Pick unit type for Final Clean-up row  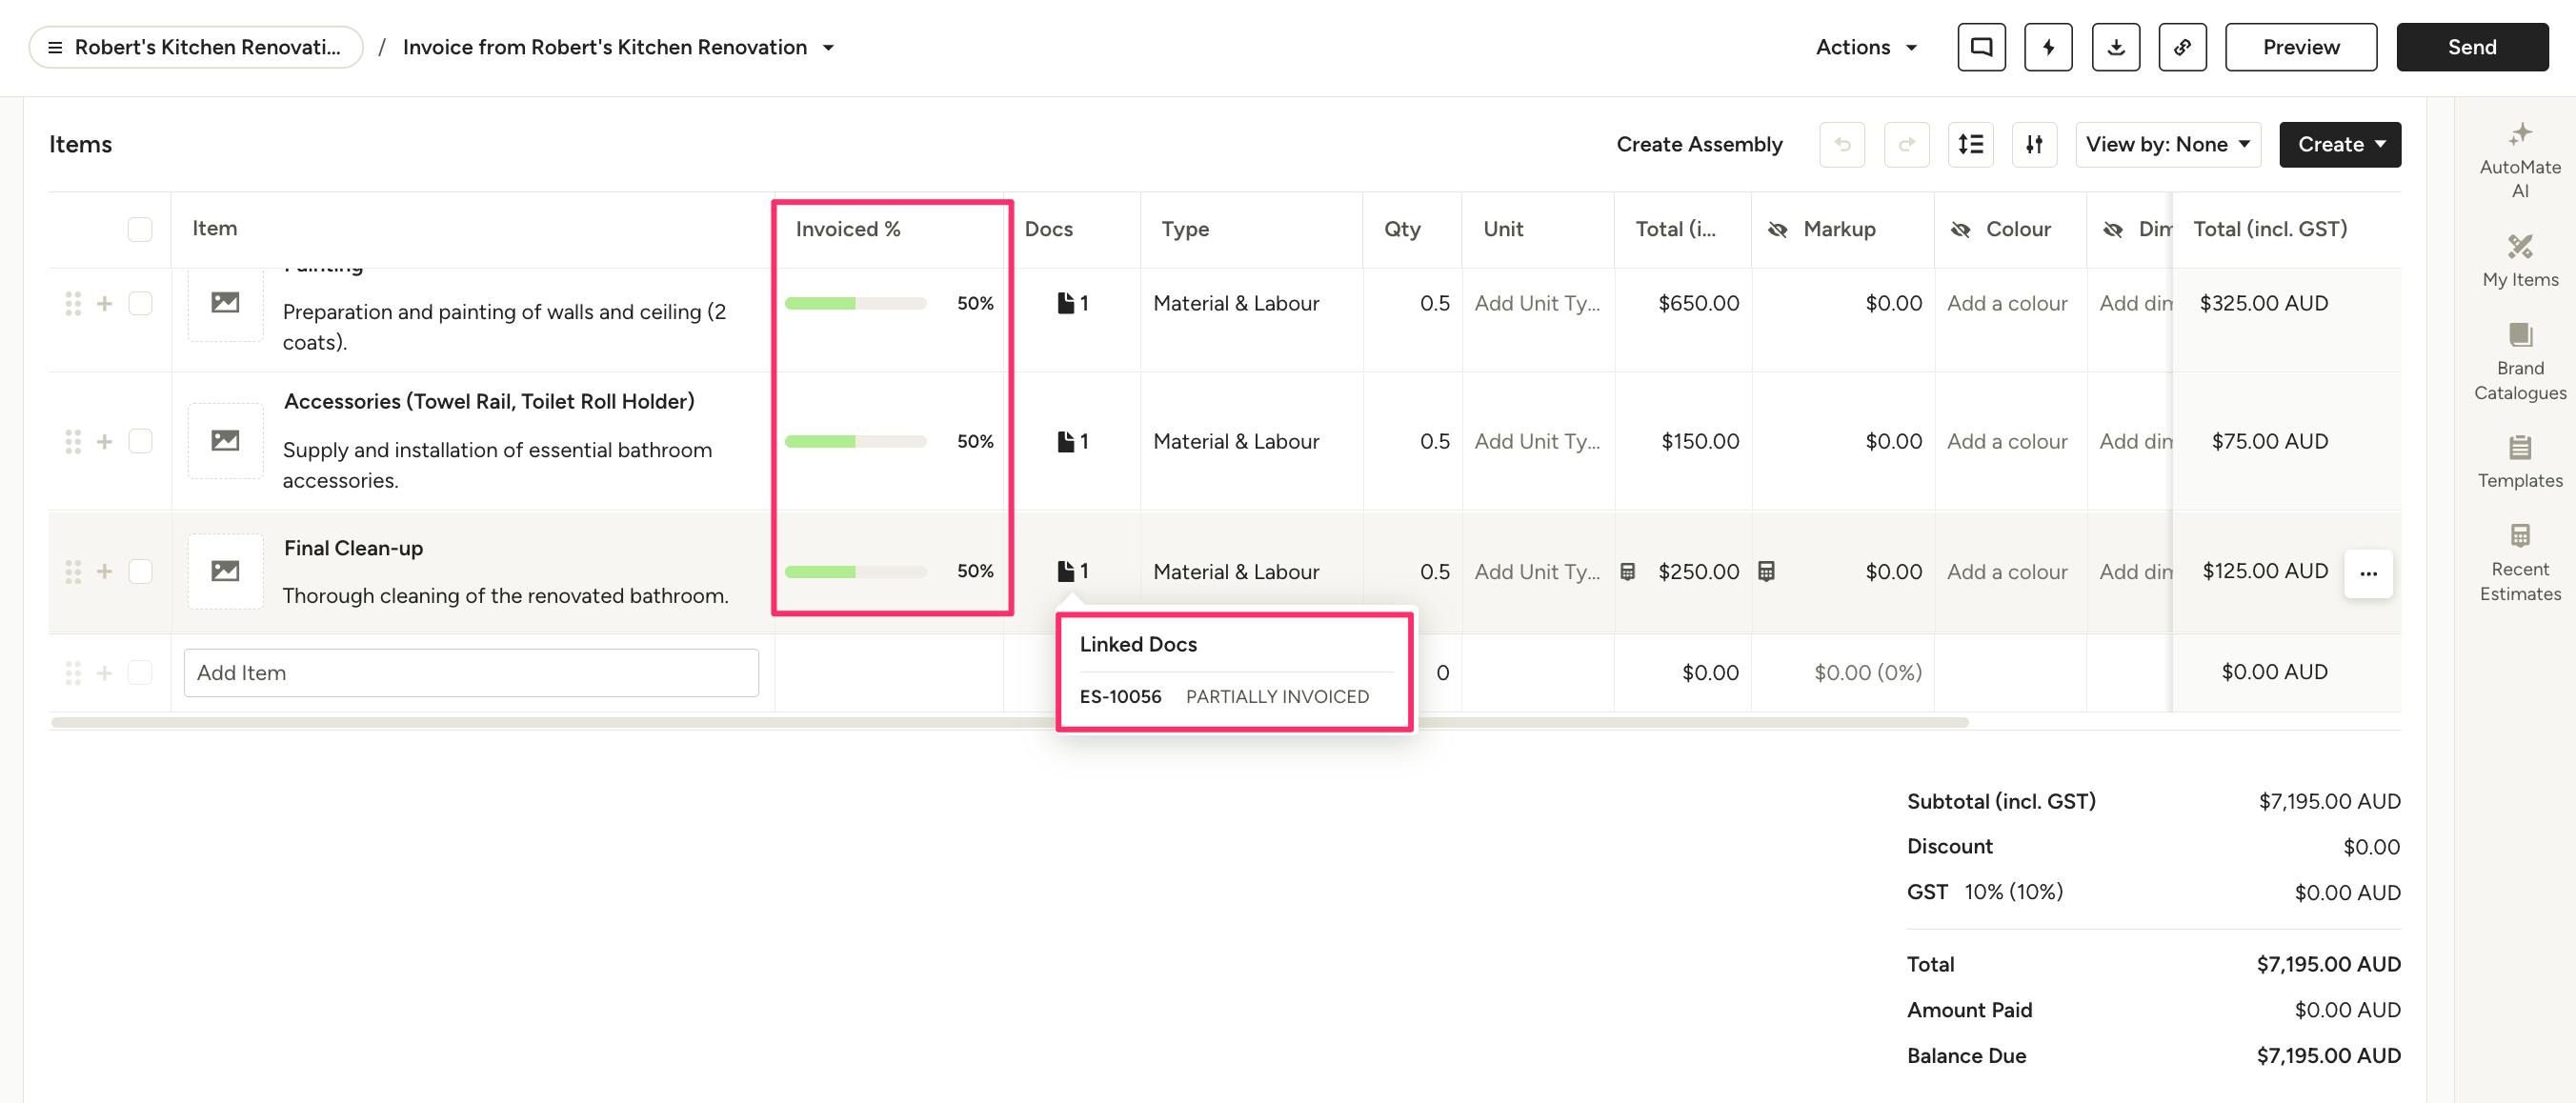click(x=1536, y=572)
